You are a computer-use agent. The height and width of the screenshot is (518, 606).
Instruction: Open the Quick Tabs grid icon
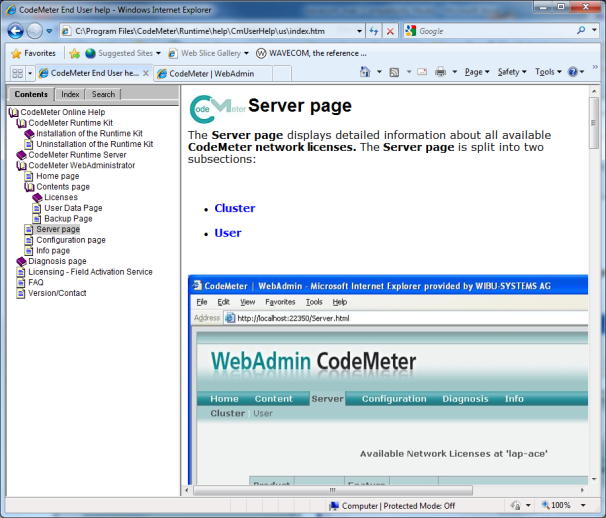coord(17,73)
